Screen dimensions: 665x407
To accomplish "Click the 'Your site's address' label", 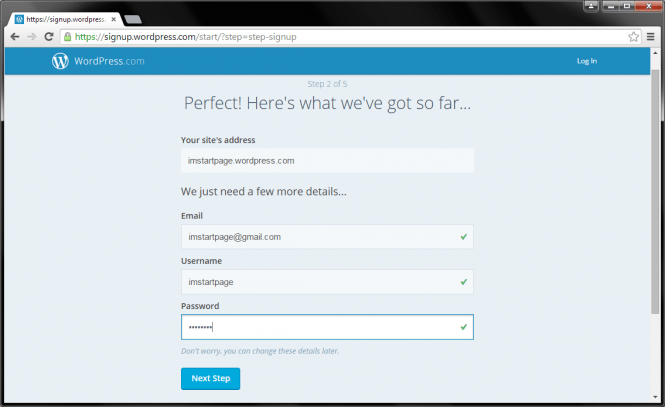I will (x=218, y=140).
